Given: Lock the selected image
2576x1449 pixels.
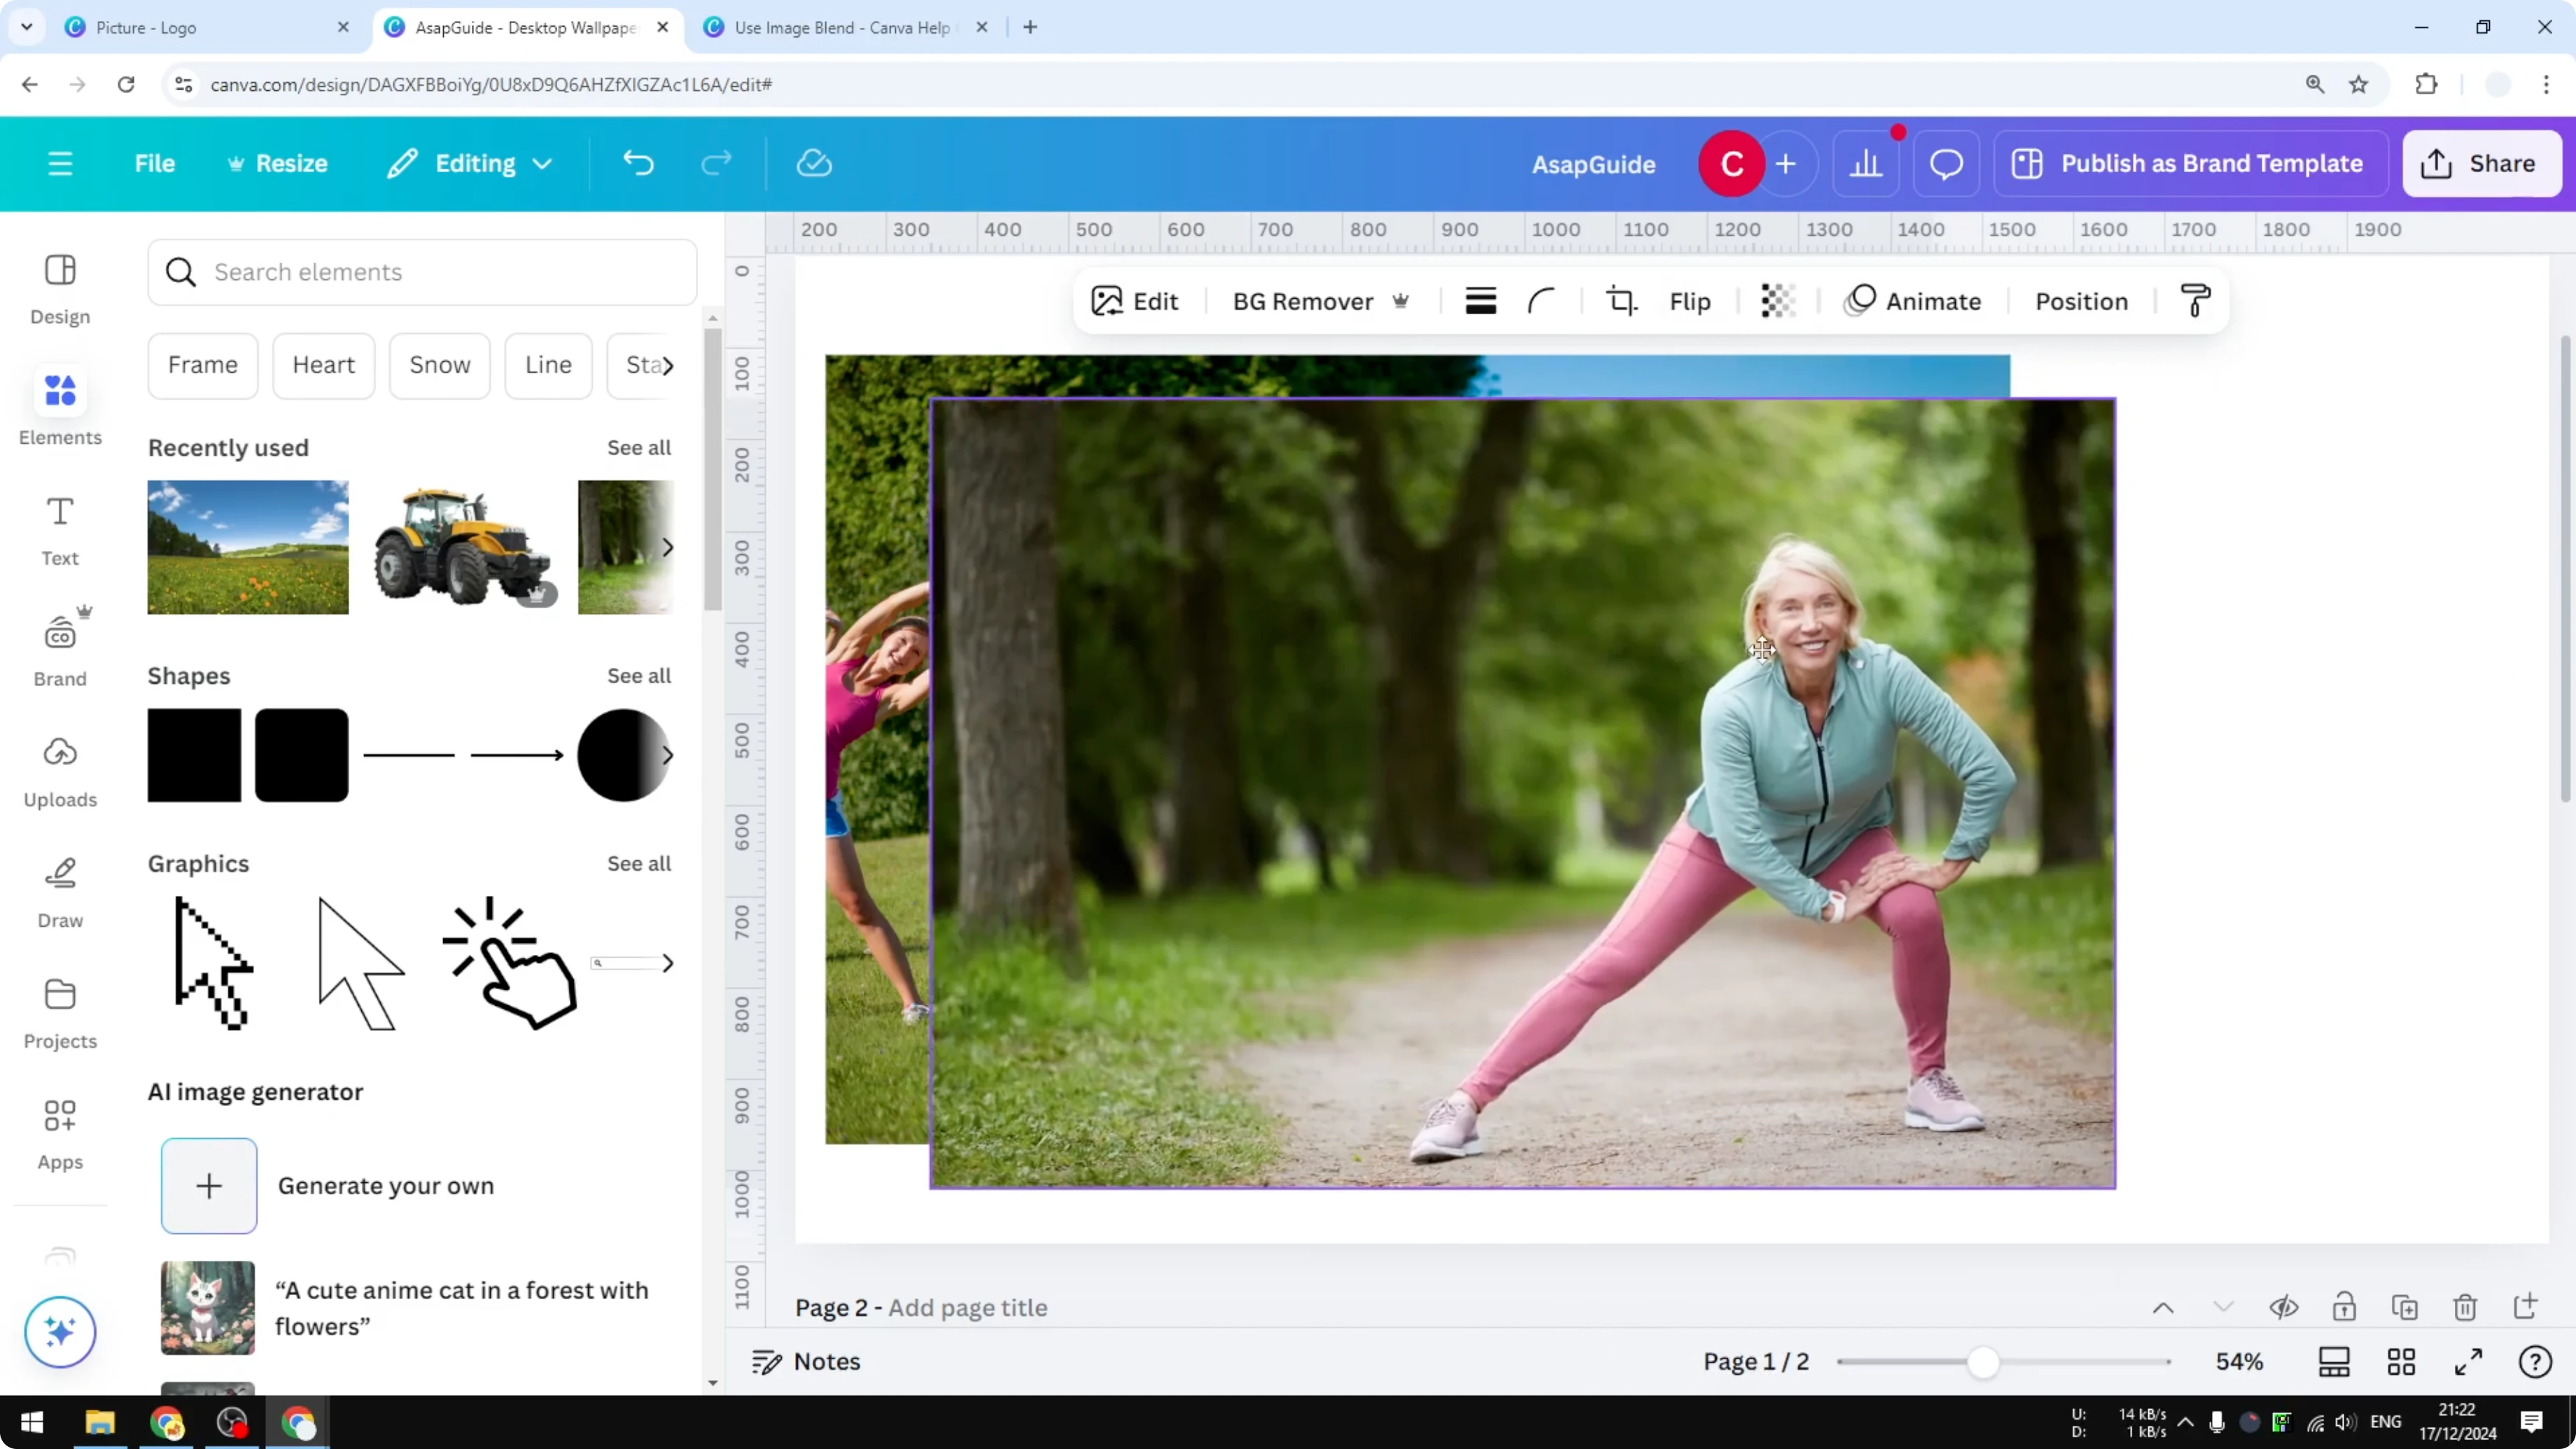Looking at the screenshot, I should click(x=2345, y=1307).
